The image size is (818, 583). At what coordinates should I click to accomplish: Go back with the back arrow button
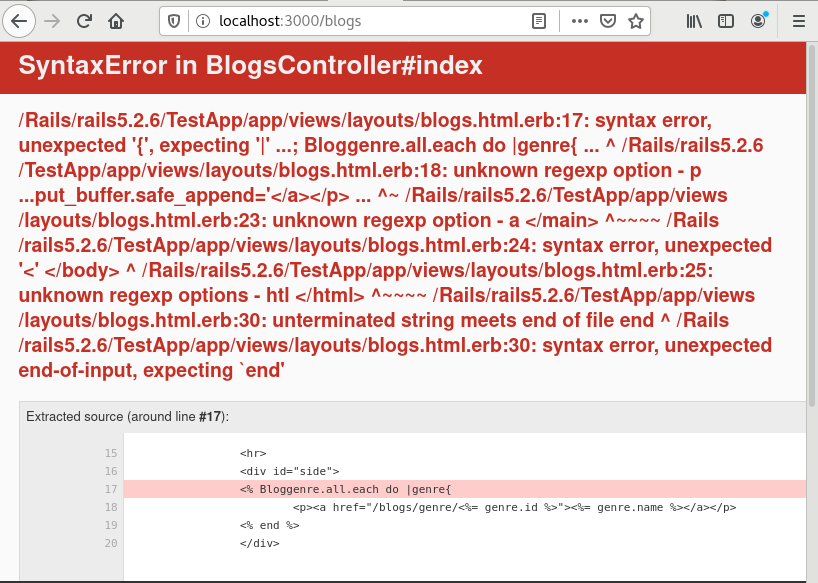(x=19, y=21)
